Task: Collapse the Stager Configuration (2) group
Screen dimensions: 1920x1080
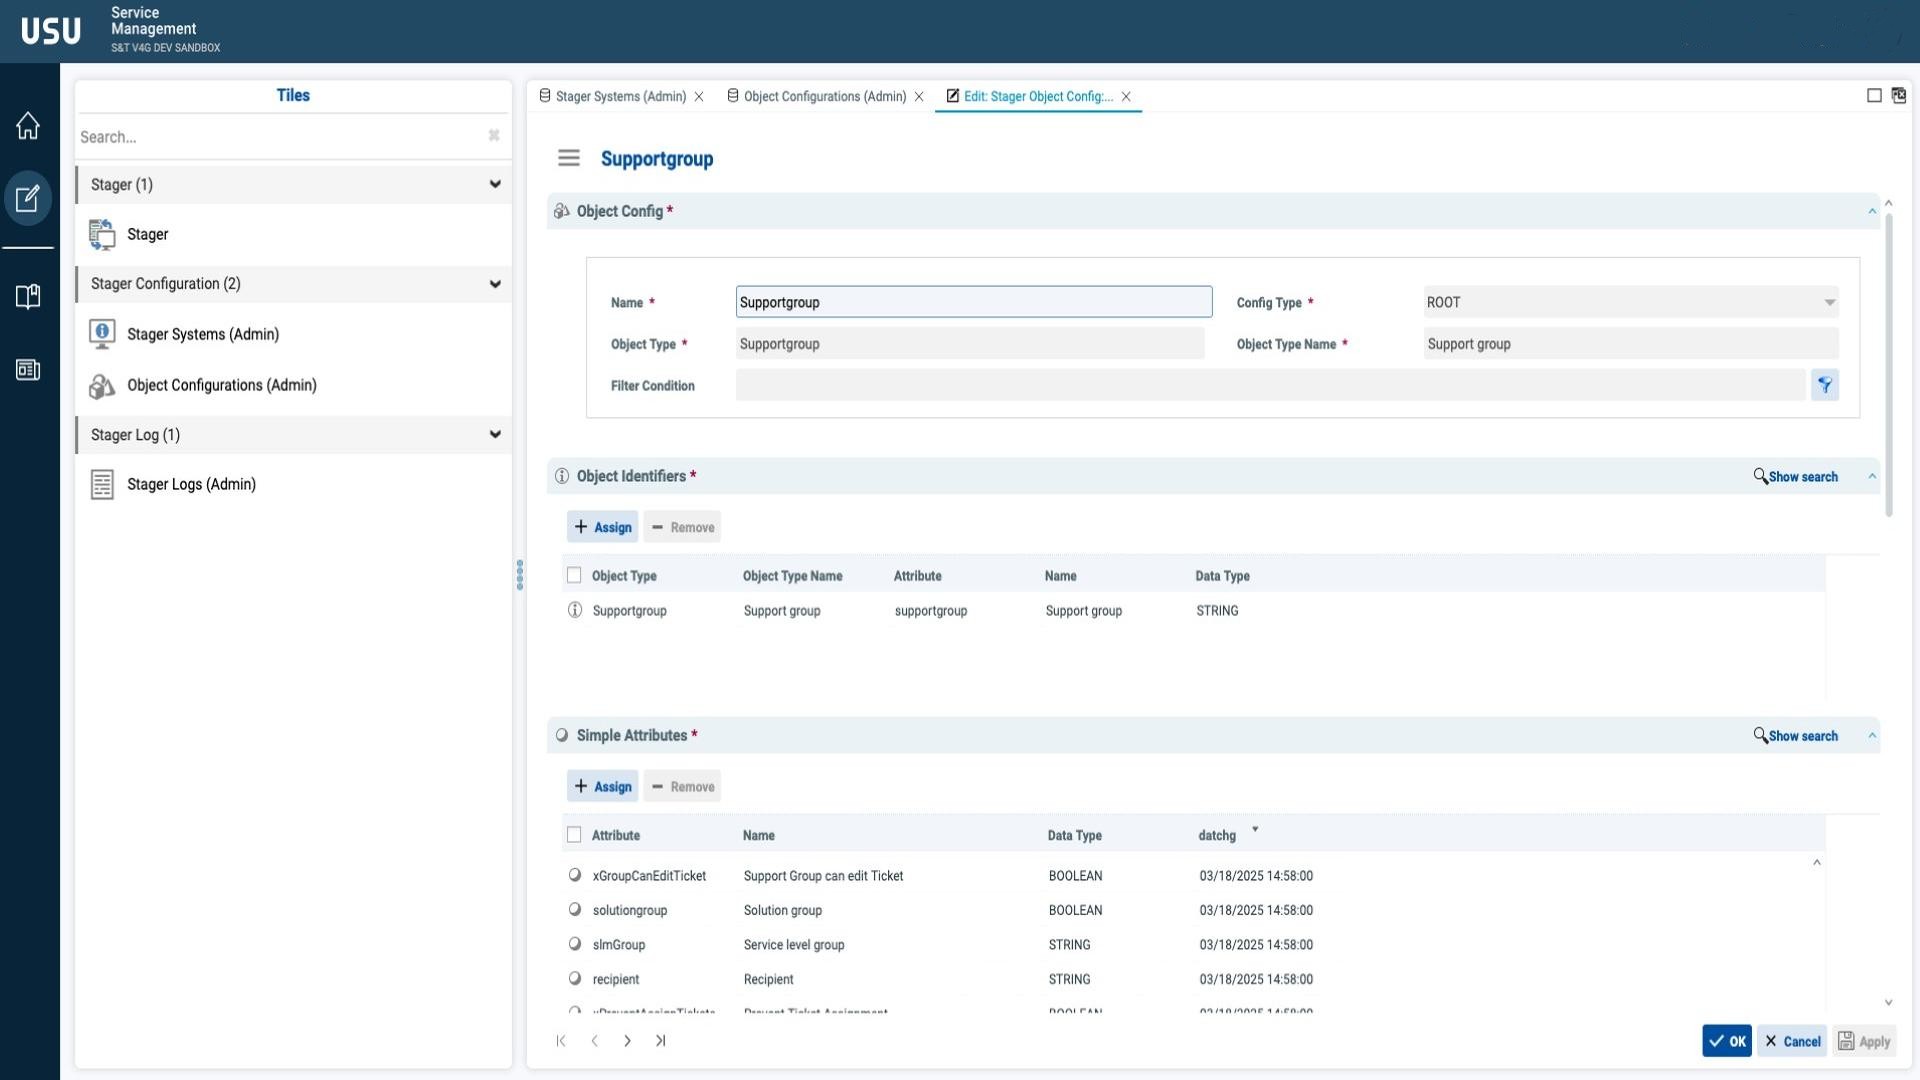Action: point(494,284)
